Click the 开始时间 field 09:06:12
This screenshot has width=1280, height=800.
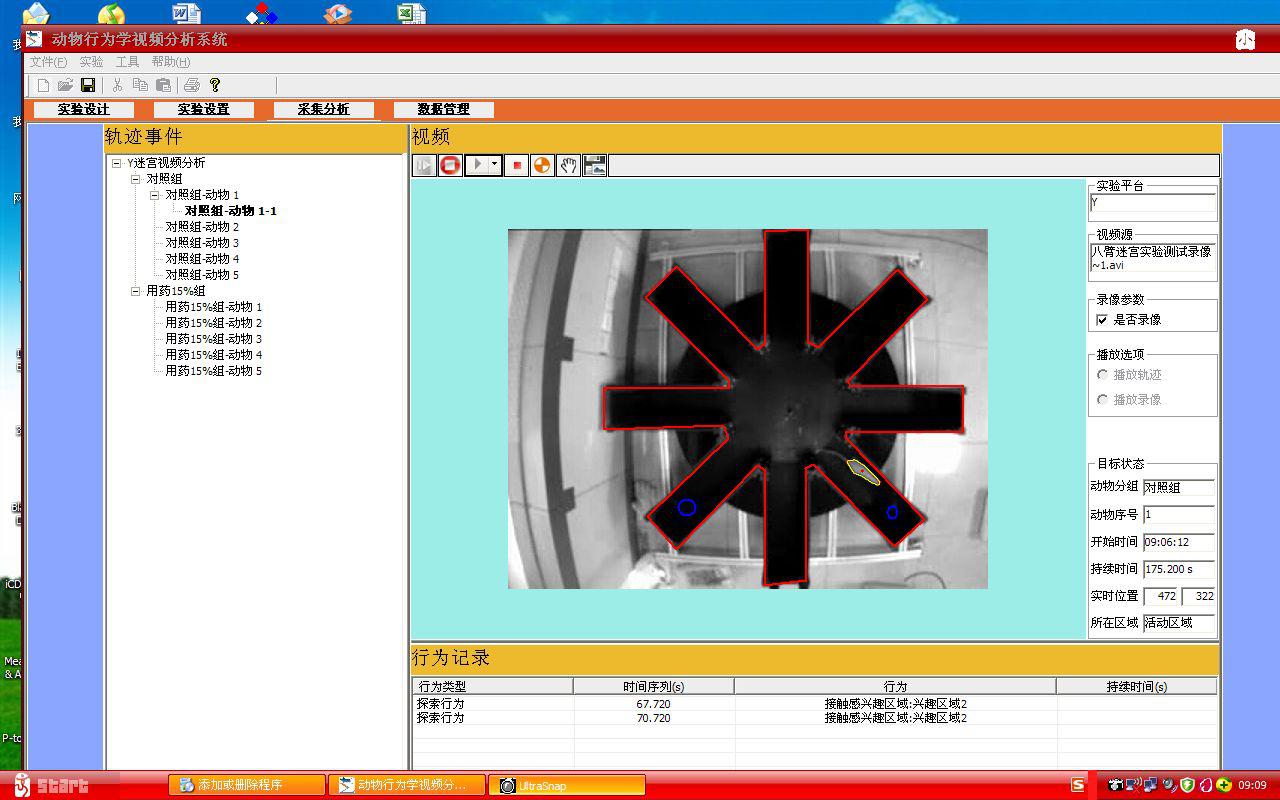pos(1178,541)
